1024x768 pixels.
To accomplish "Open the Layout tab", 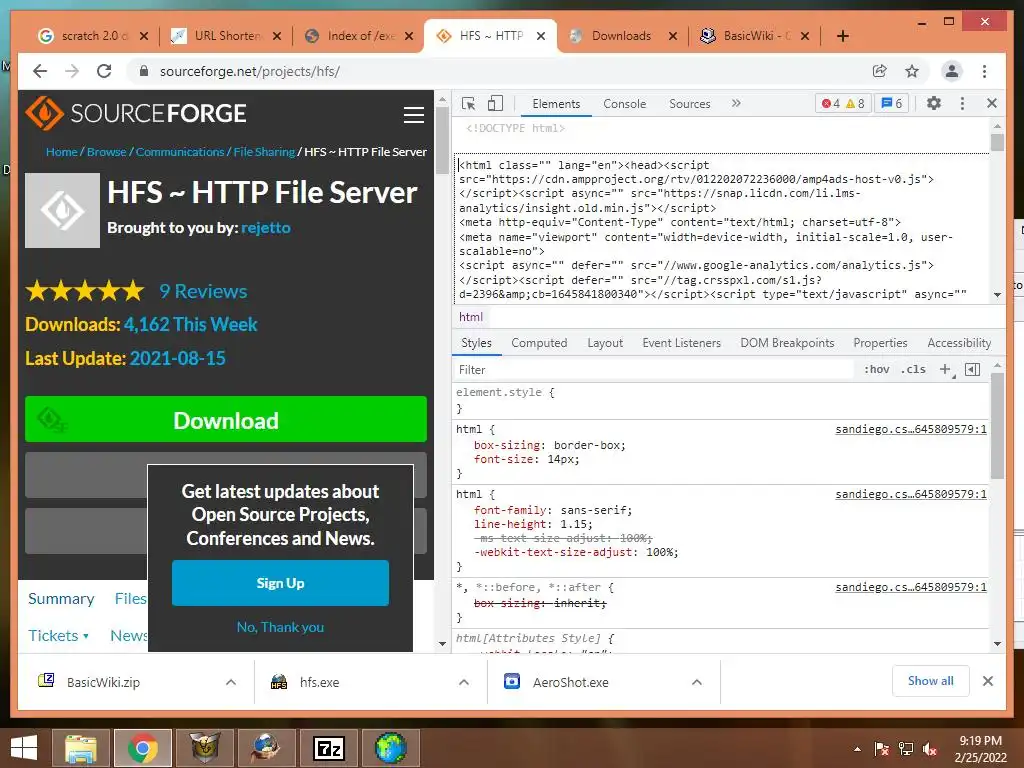I will [605, 343].
